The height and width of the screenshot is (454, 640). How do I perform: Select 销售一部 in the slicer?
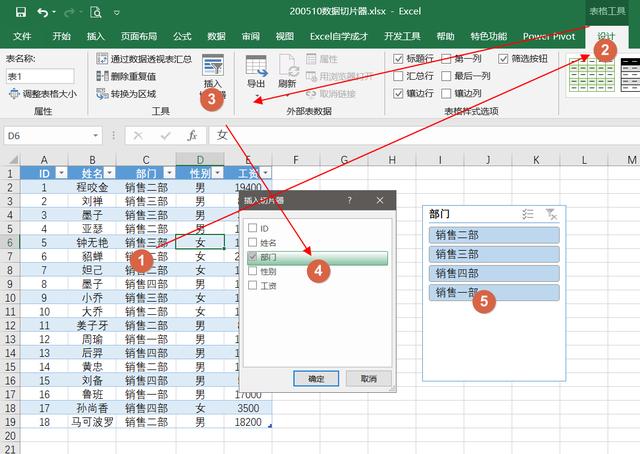coord(494,292)
